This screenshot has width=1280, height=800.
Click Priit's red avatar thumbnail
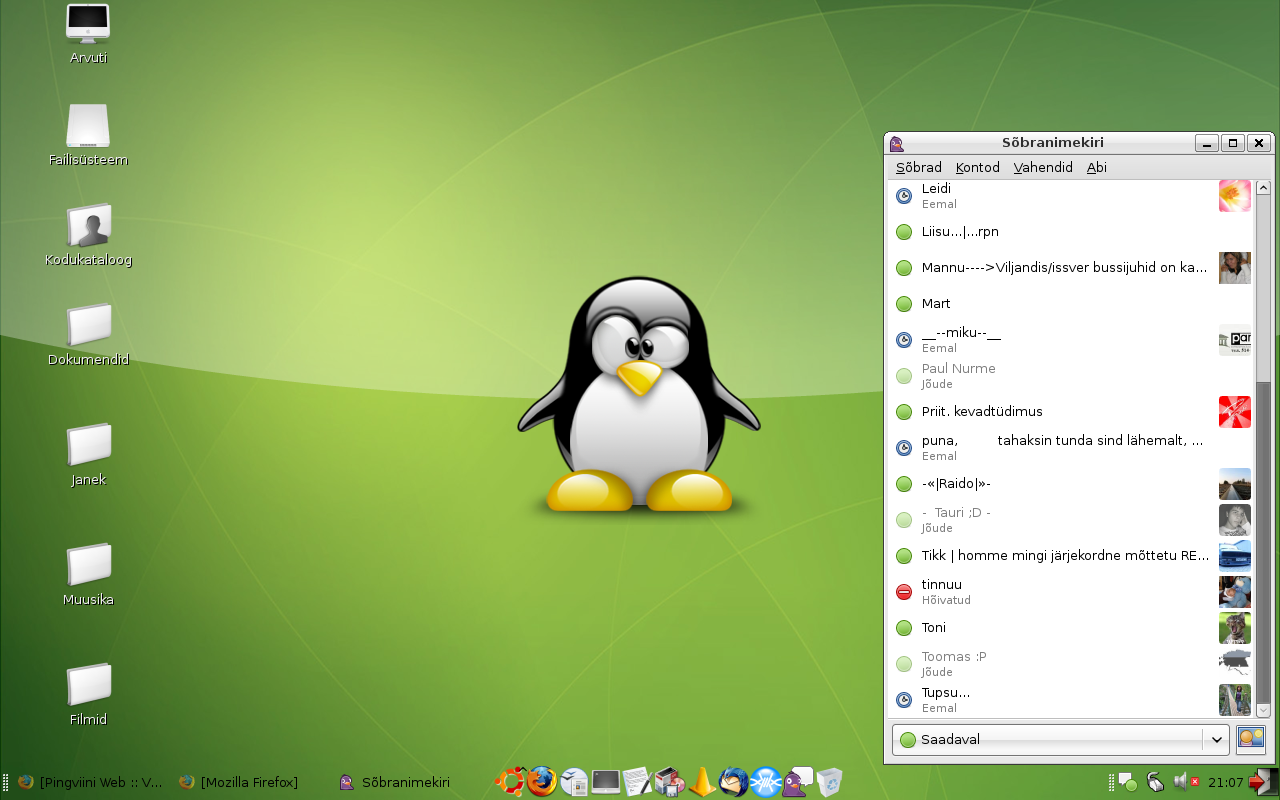(x=1235, y=412)
